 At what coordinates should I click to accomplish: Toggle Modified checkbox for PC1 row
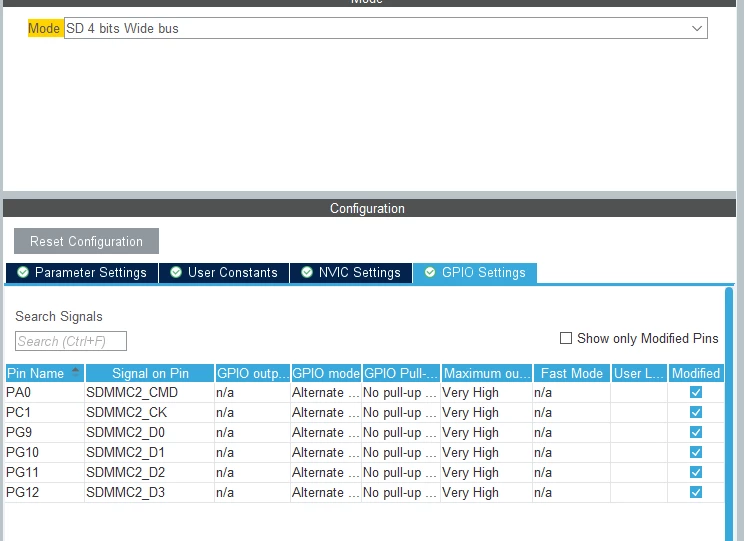pyautogui.click(x=696, y=412)
